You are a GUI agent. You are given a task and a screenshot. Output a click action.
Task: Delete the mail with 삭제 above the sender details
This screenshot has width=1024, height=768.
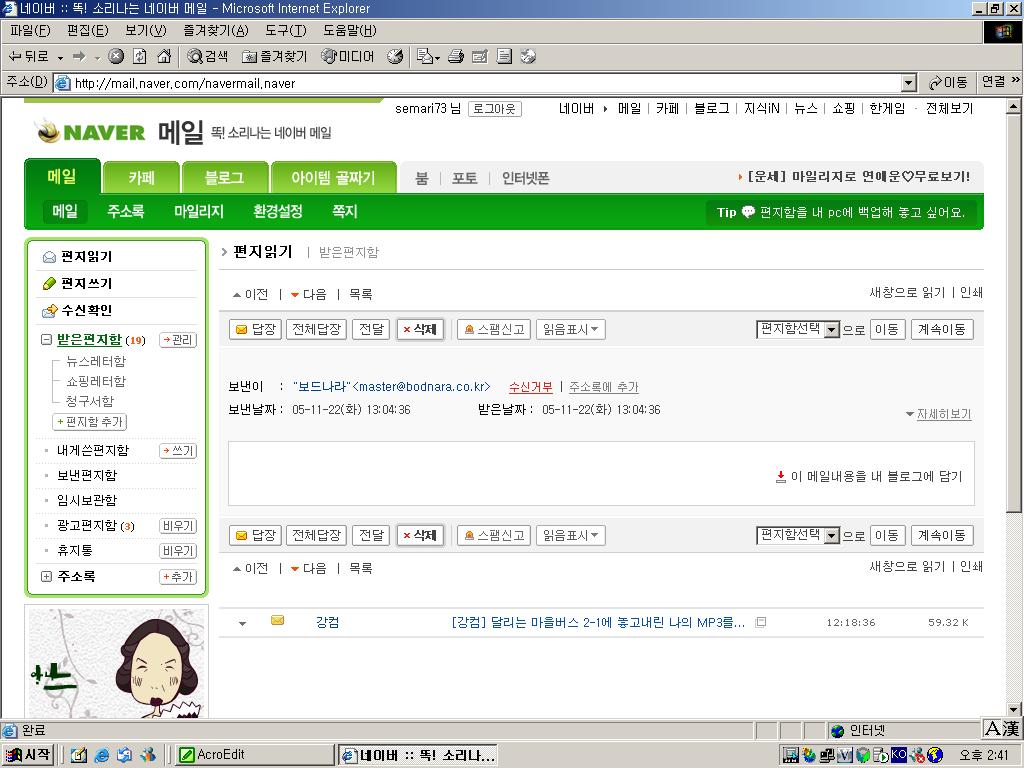[420, 329]
